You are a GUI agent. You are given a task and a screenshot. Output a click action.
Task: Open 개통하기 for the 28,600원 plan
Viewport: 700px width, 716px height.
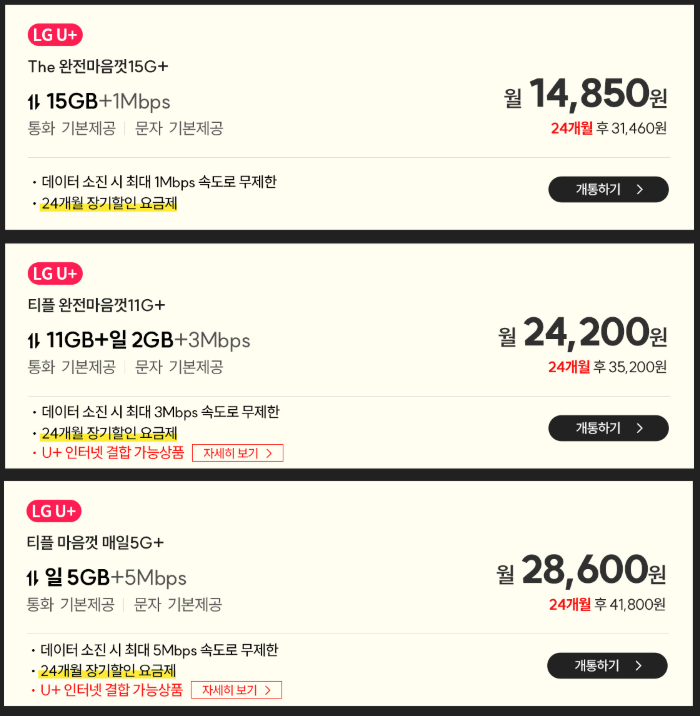(607, 666)
